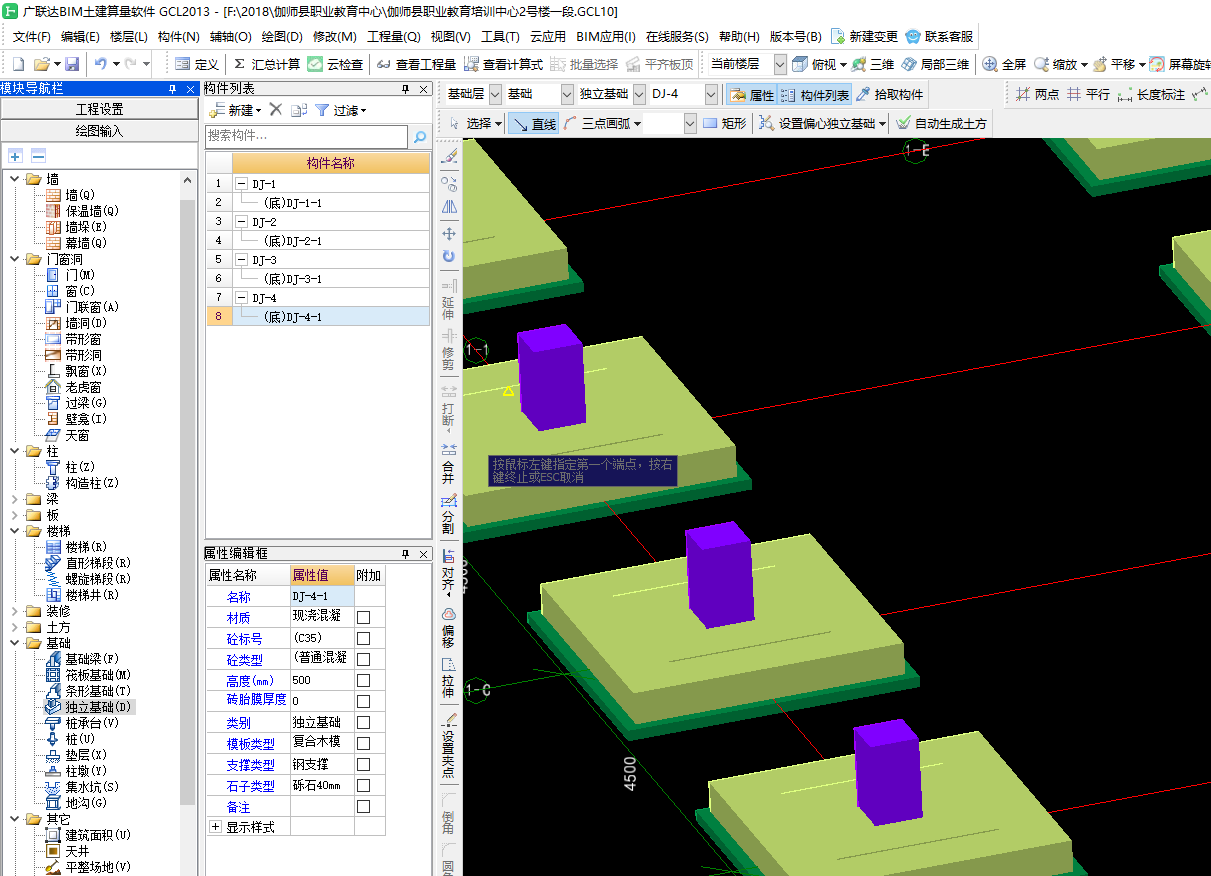1211x876 pixels.
Task: Toggle checkbox for 模板类型 row
Action: pos(364,744)
